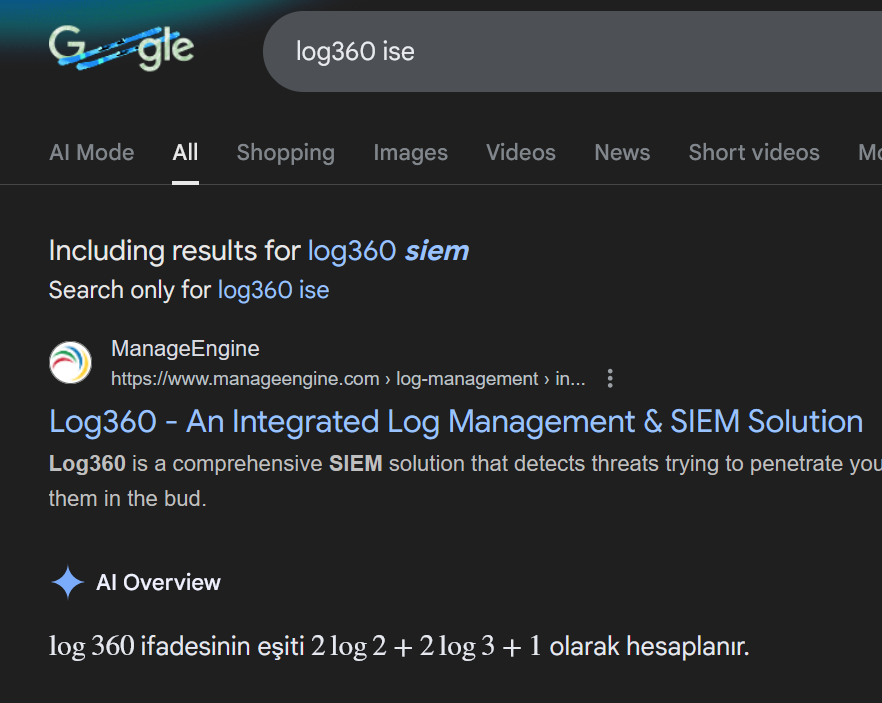Click the AI Overview heading label
Image resolution: width=882 pixels, height=703 pixels.
(158, 583)
